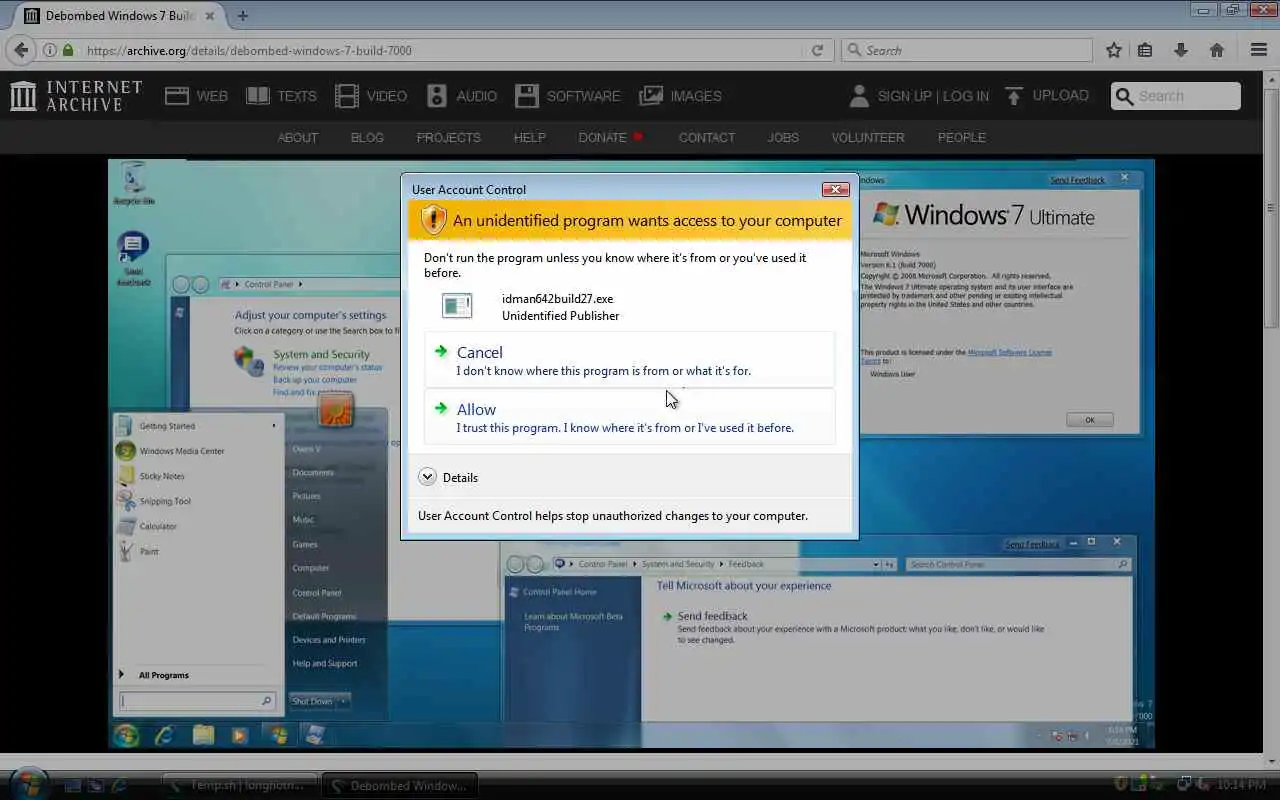
Task: Reload the current page
Action: coord(817,50)
